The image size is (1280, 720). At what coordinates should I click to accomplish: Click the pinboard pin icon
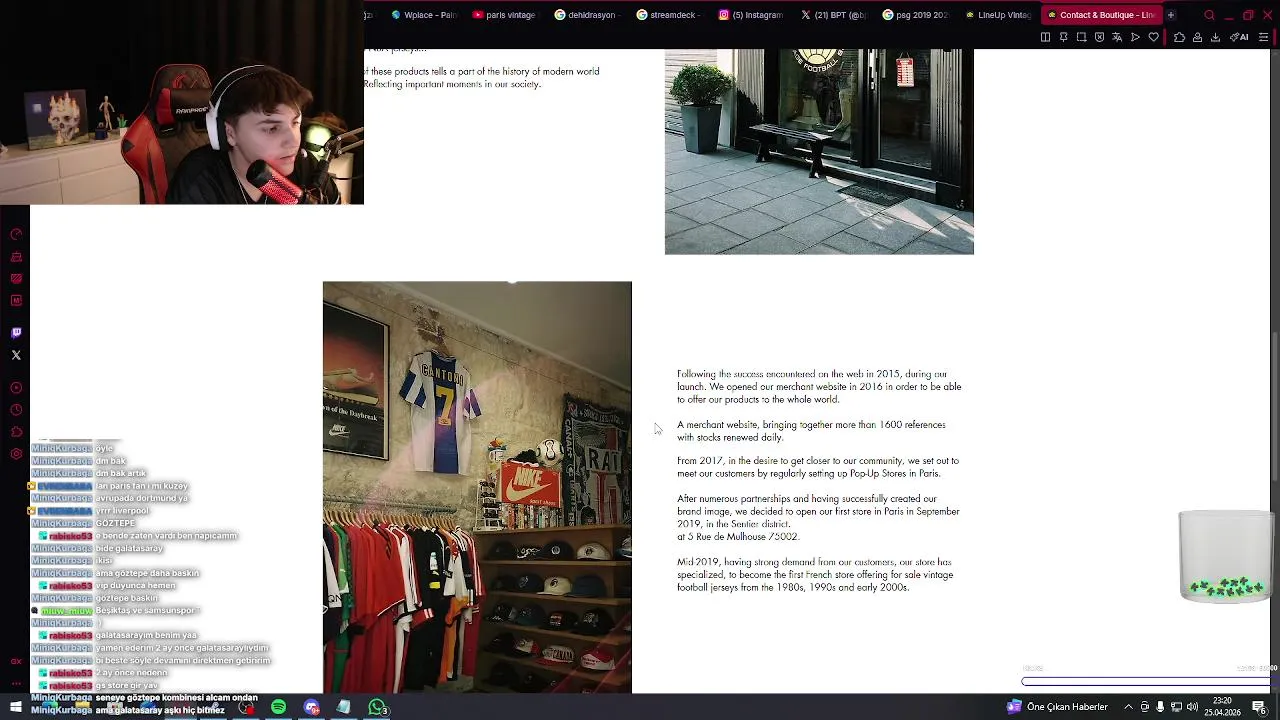pyautogui.click(x=1063, y=37)
